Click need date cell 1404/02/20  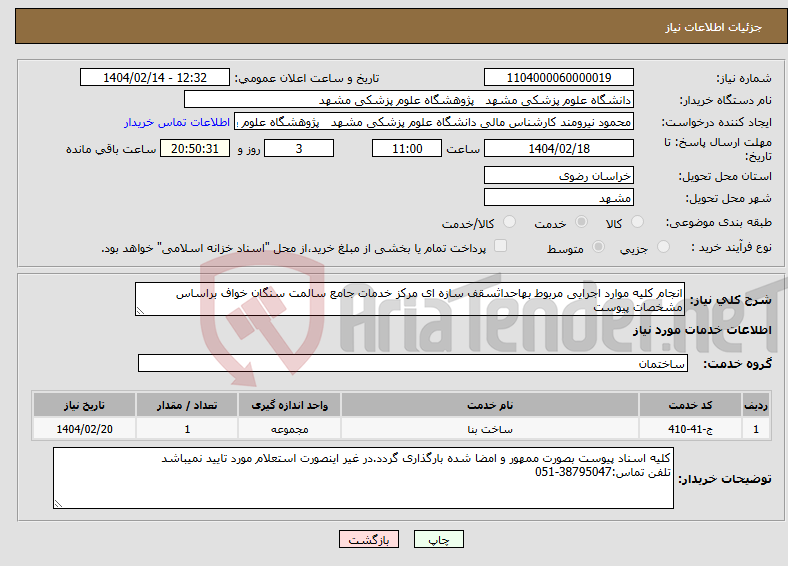pyautogui.click(x=84, y=429)
